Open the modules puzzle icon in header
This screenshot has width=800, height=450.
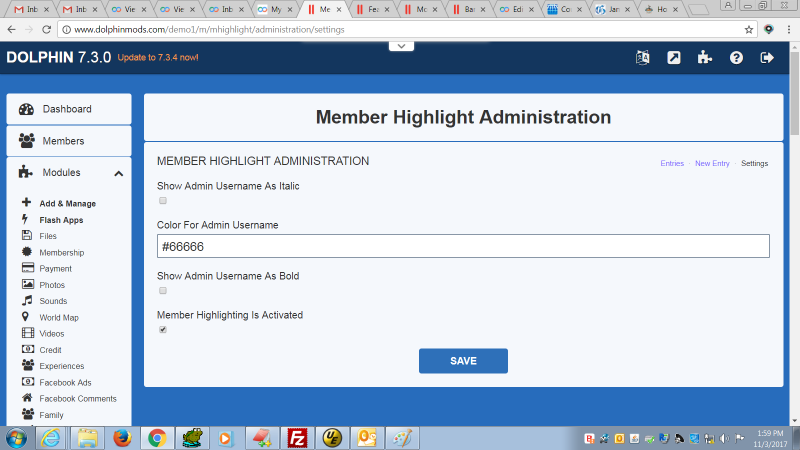705,58
